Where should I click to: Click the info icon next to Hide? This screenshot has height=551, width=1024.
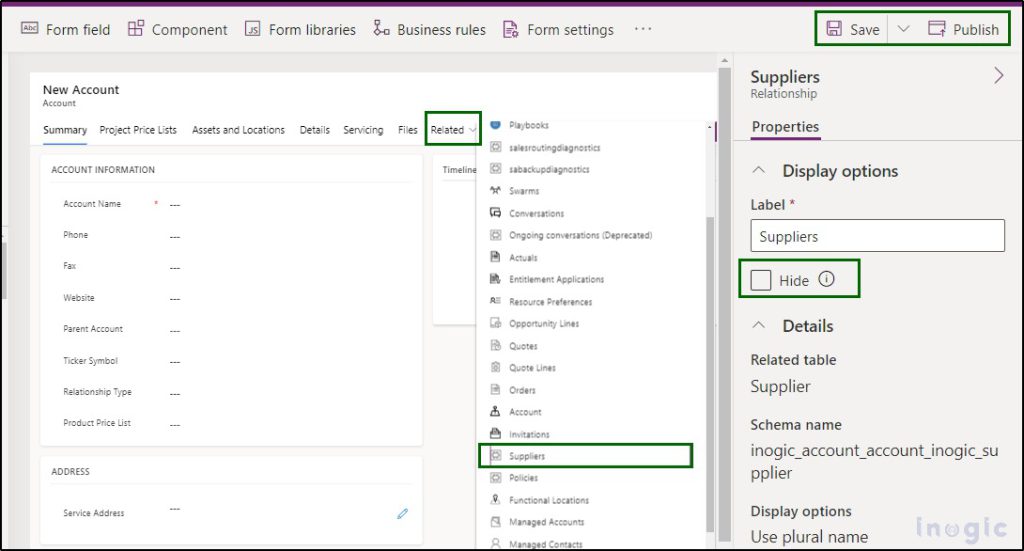[x=826, y=280]
